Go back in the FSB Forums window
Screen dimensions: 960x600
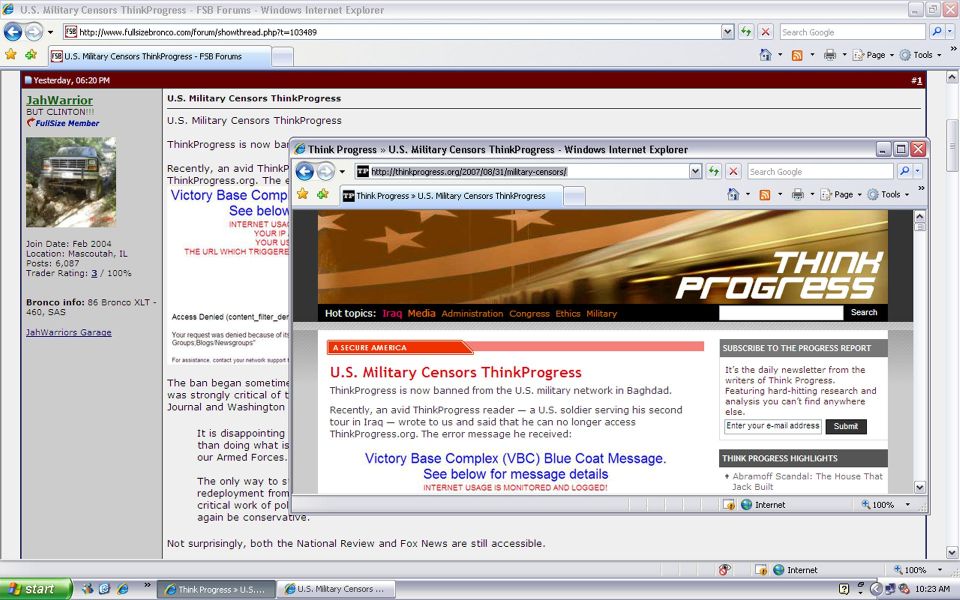13,32
